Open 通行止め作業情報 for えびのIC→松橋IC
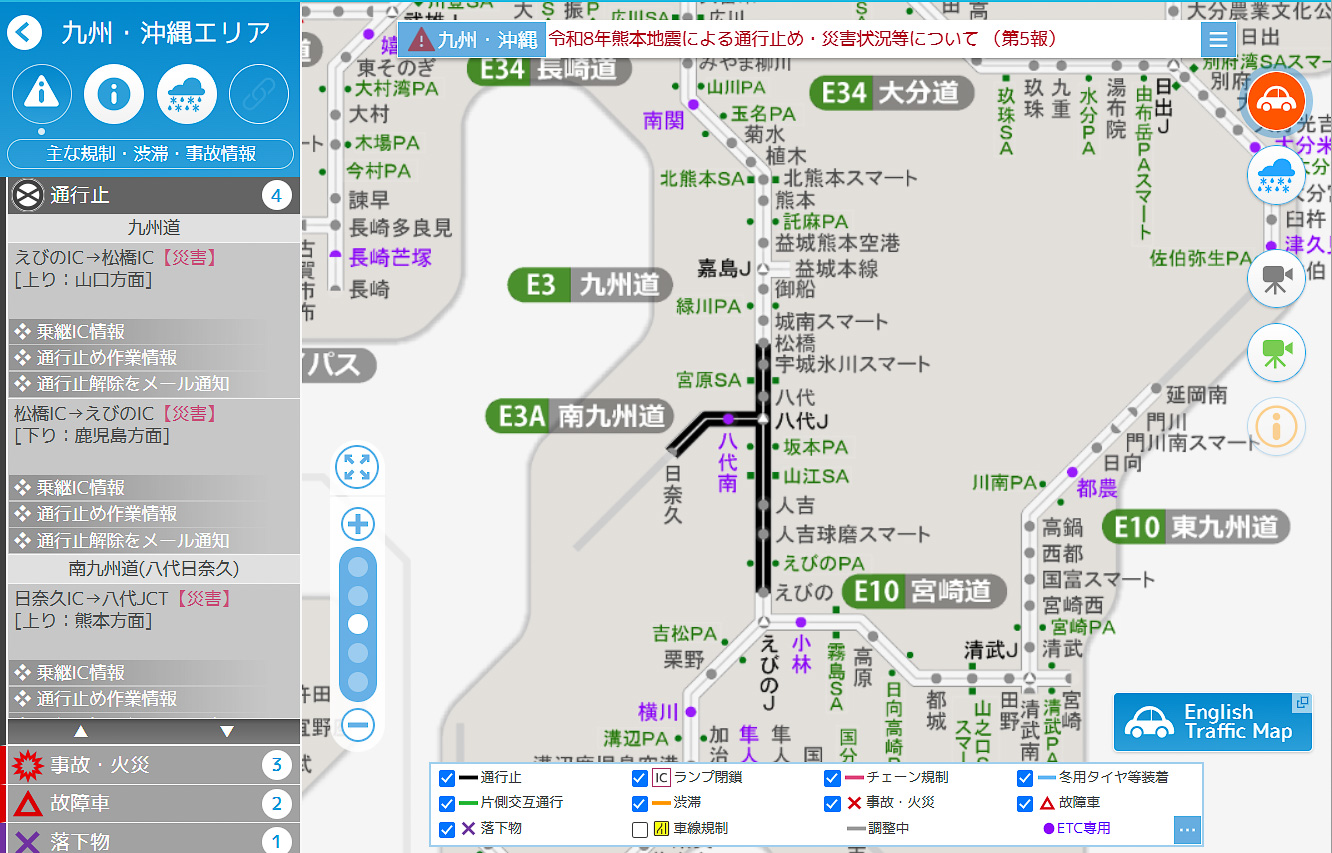 click(154, 357)
